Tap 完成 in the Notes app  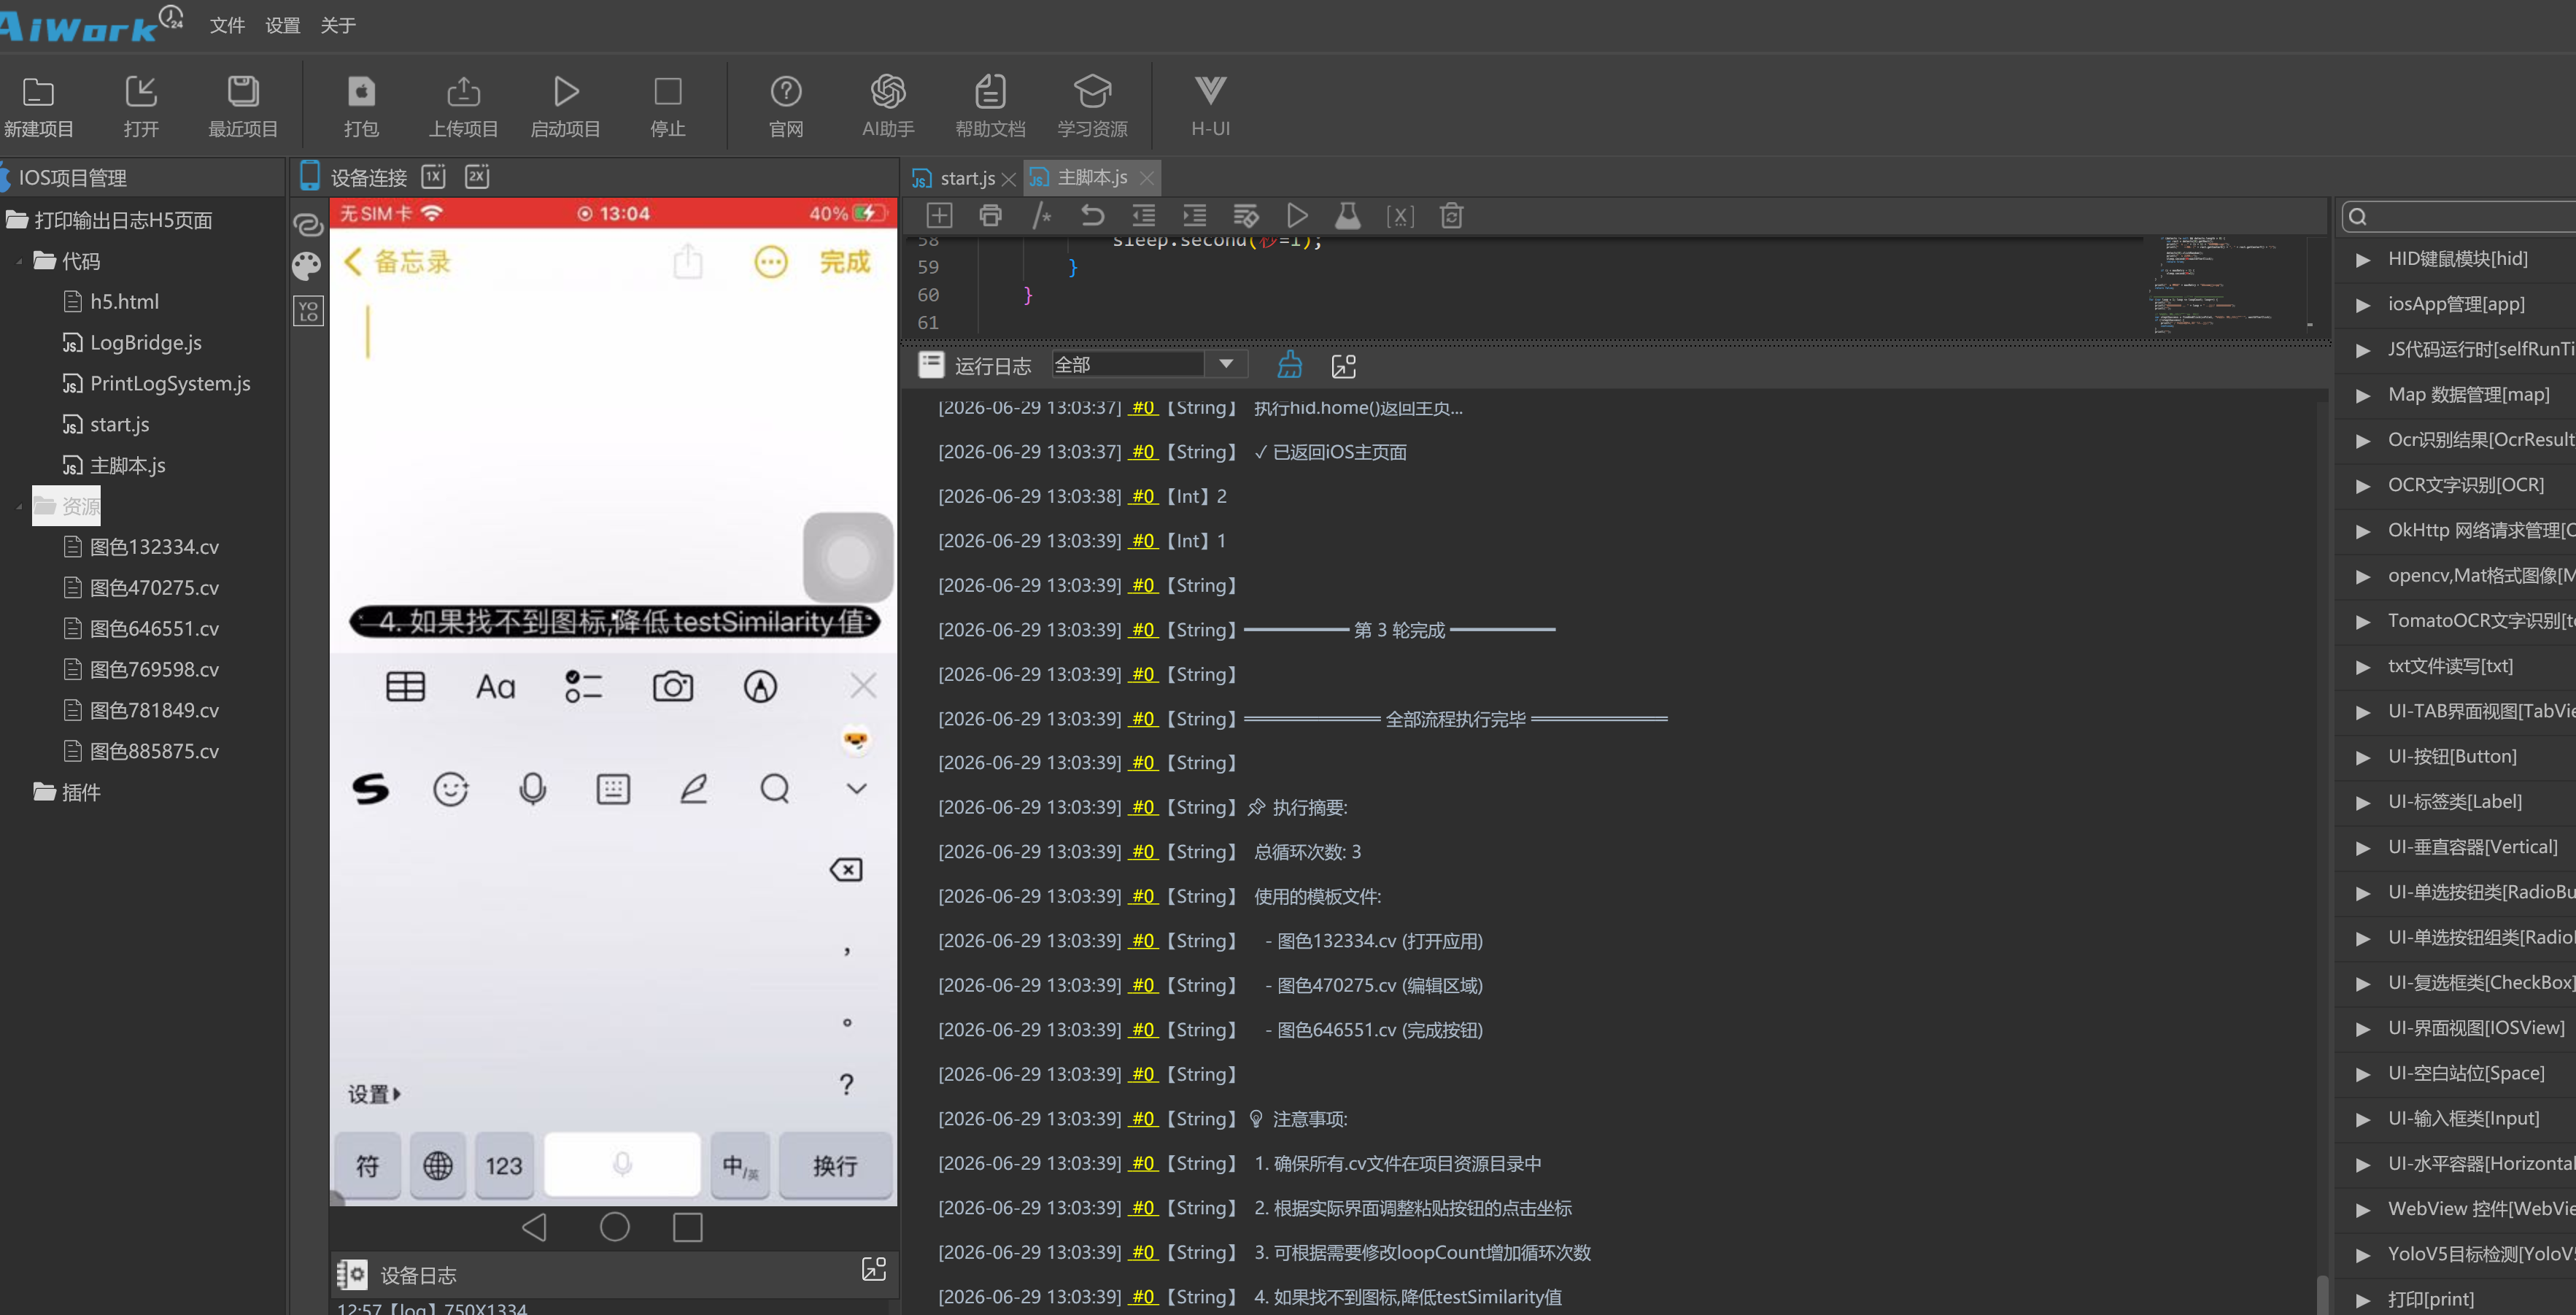coord(845,262)
